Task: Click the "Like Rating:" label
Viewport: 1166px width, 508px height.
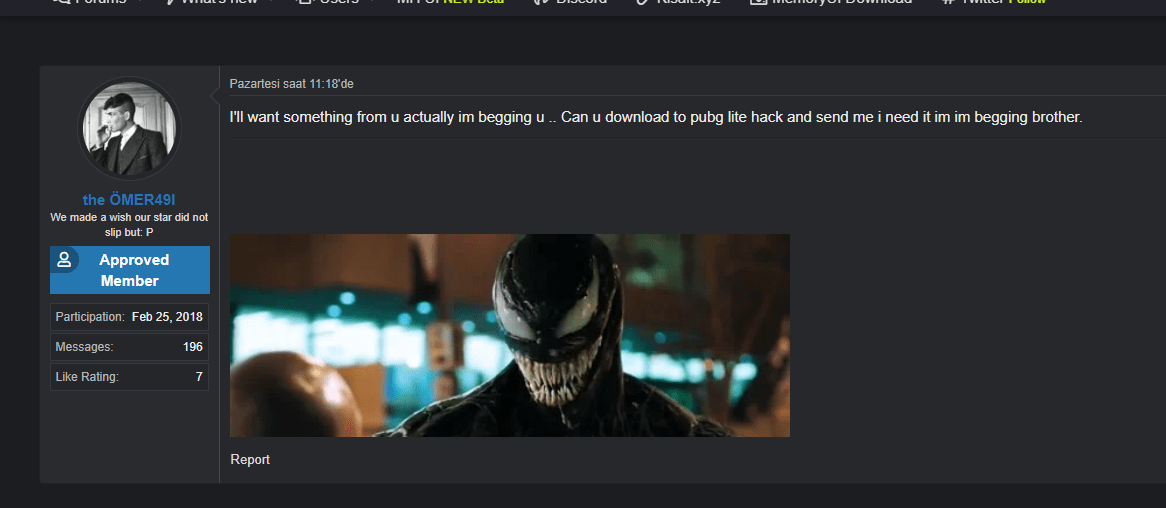Action: coord(87,377)
